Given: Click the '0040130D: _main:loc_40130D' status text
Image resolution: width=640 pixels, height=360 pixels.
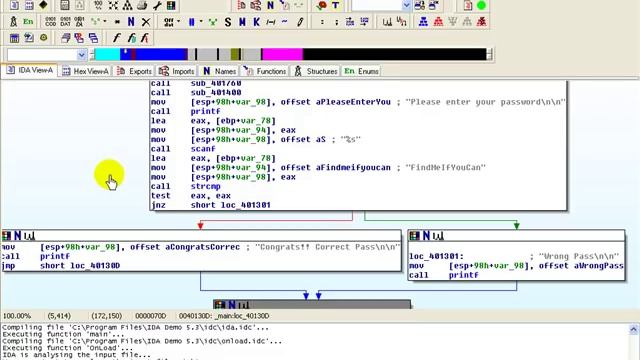Looking at the screenshot, I should (224, 316).
